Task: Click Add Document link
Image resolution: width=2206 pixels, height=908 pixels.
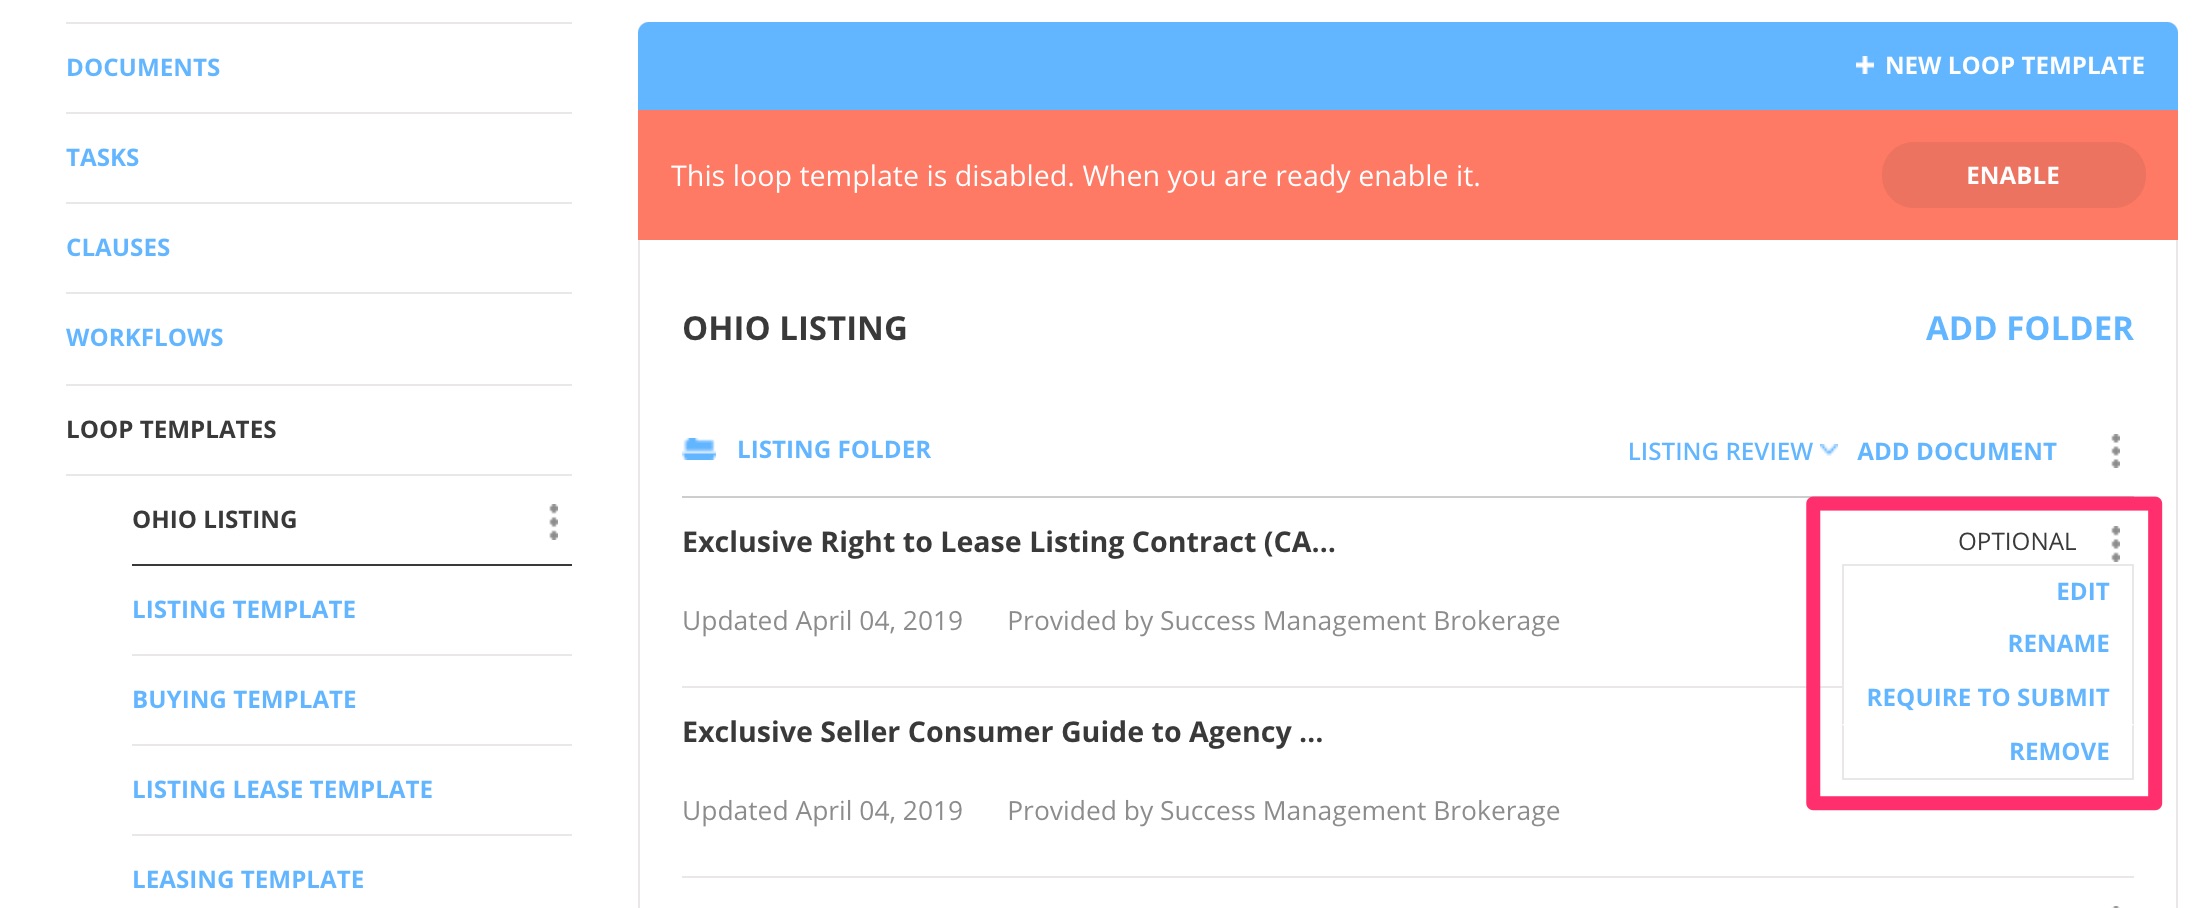Action: click(x=1956, y=452)
